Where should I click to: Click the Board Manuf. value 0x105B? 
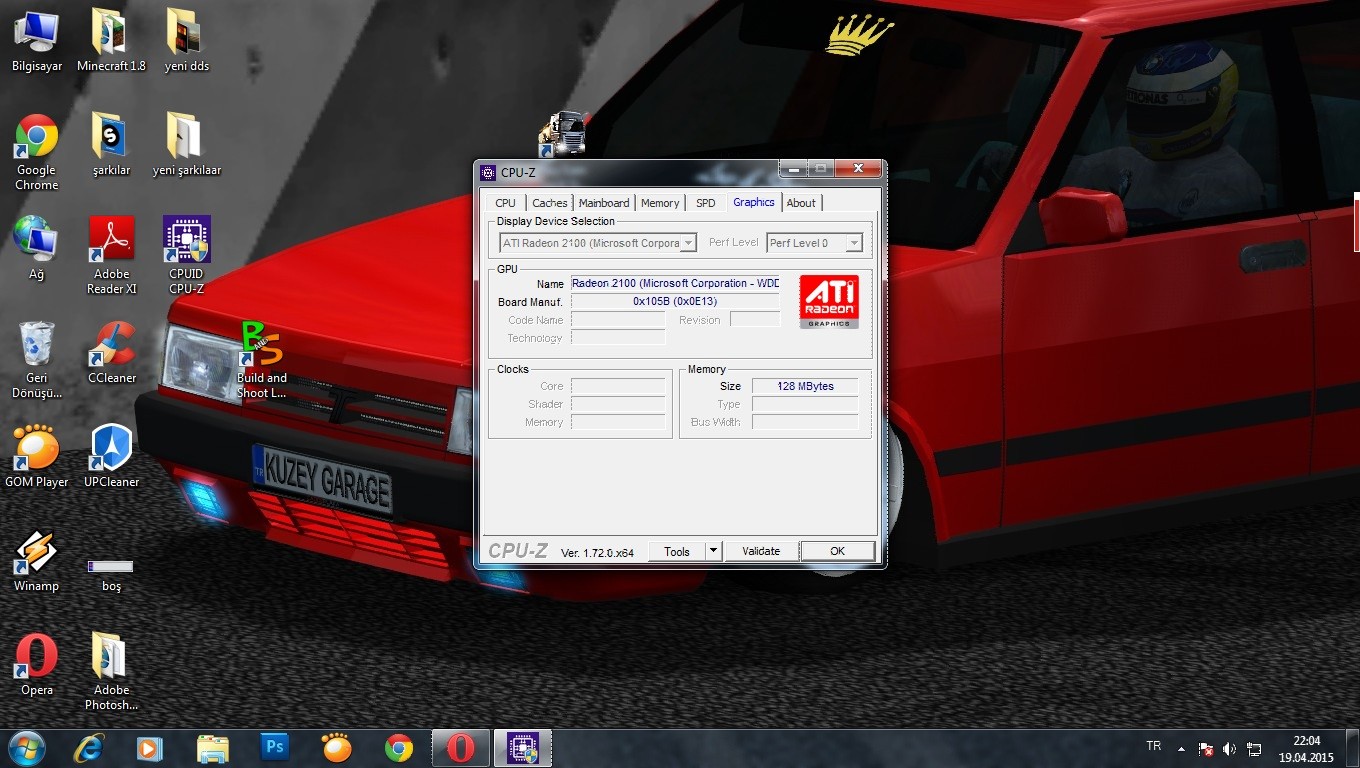675,302
